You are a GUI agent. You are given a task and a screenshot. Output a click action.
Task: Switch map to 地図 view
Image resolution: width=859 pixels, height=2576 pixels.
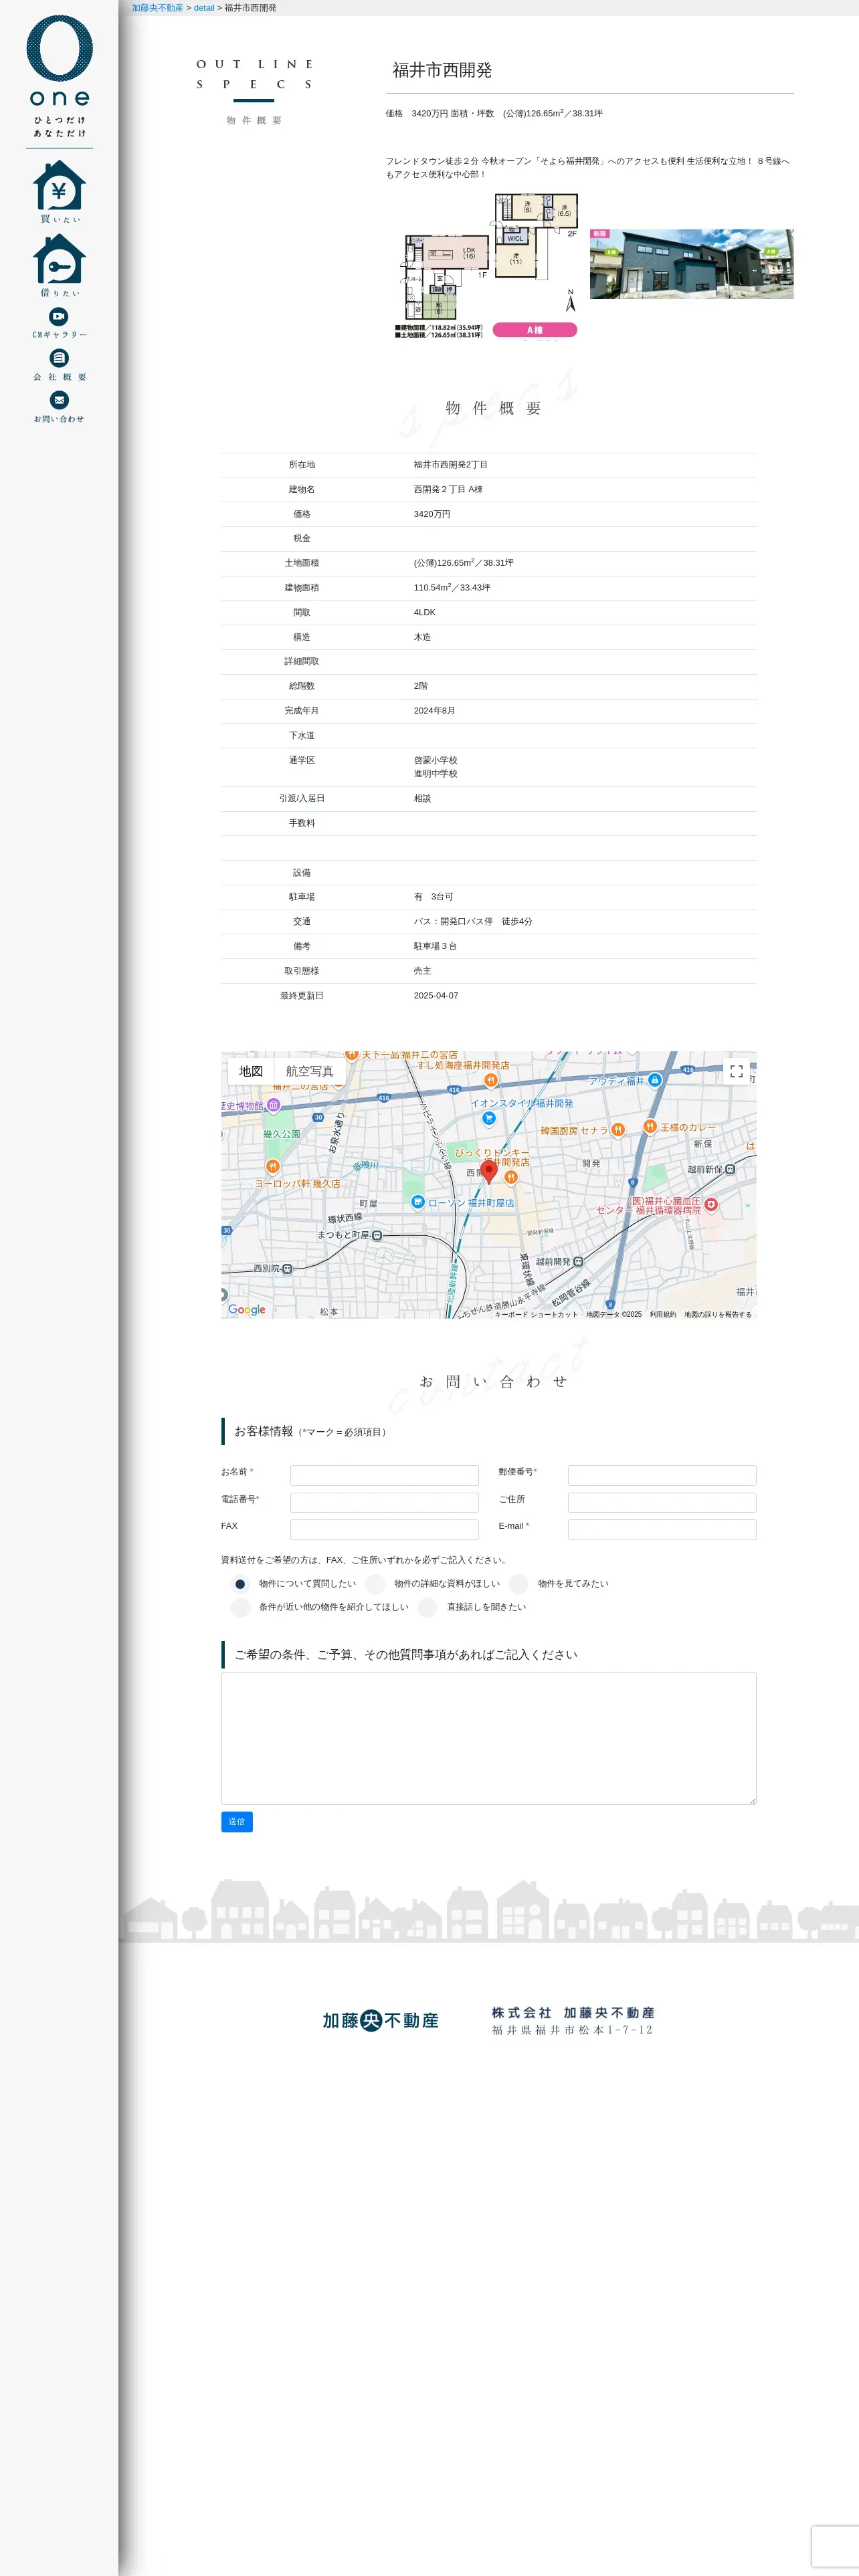click(x=251, y=1071)
